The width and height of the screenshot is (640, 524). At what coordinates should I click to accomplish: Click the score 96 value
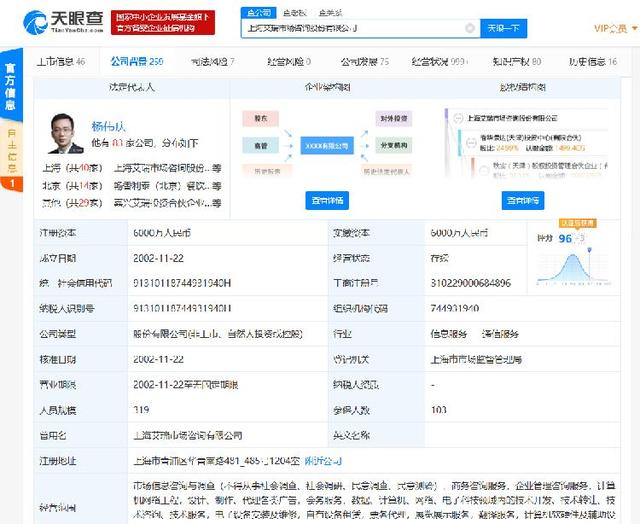565,239
